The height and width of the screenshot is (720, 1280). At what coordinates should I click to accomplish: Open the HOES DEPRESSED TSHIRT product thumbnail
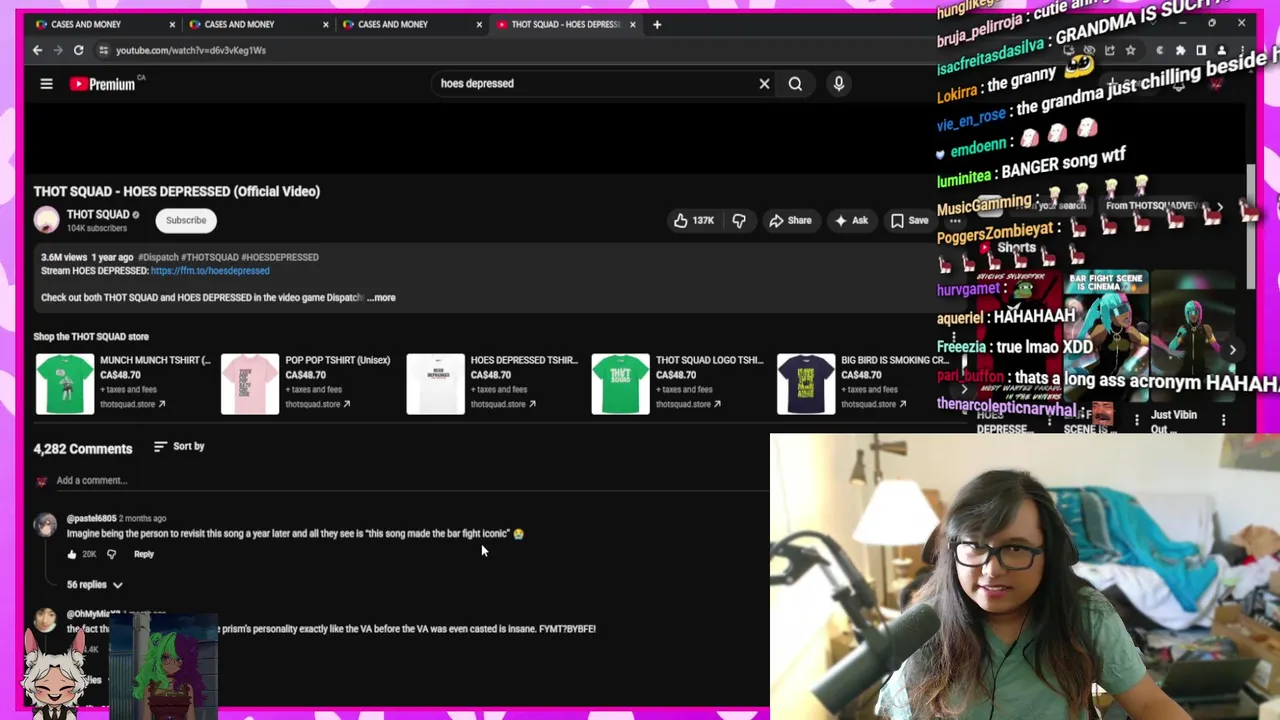click(435, 383)
